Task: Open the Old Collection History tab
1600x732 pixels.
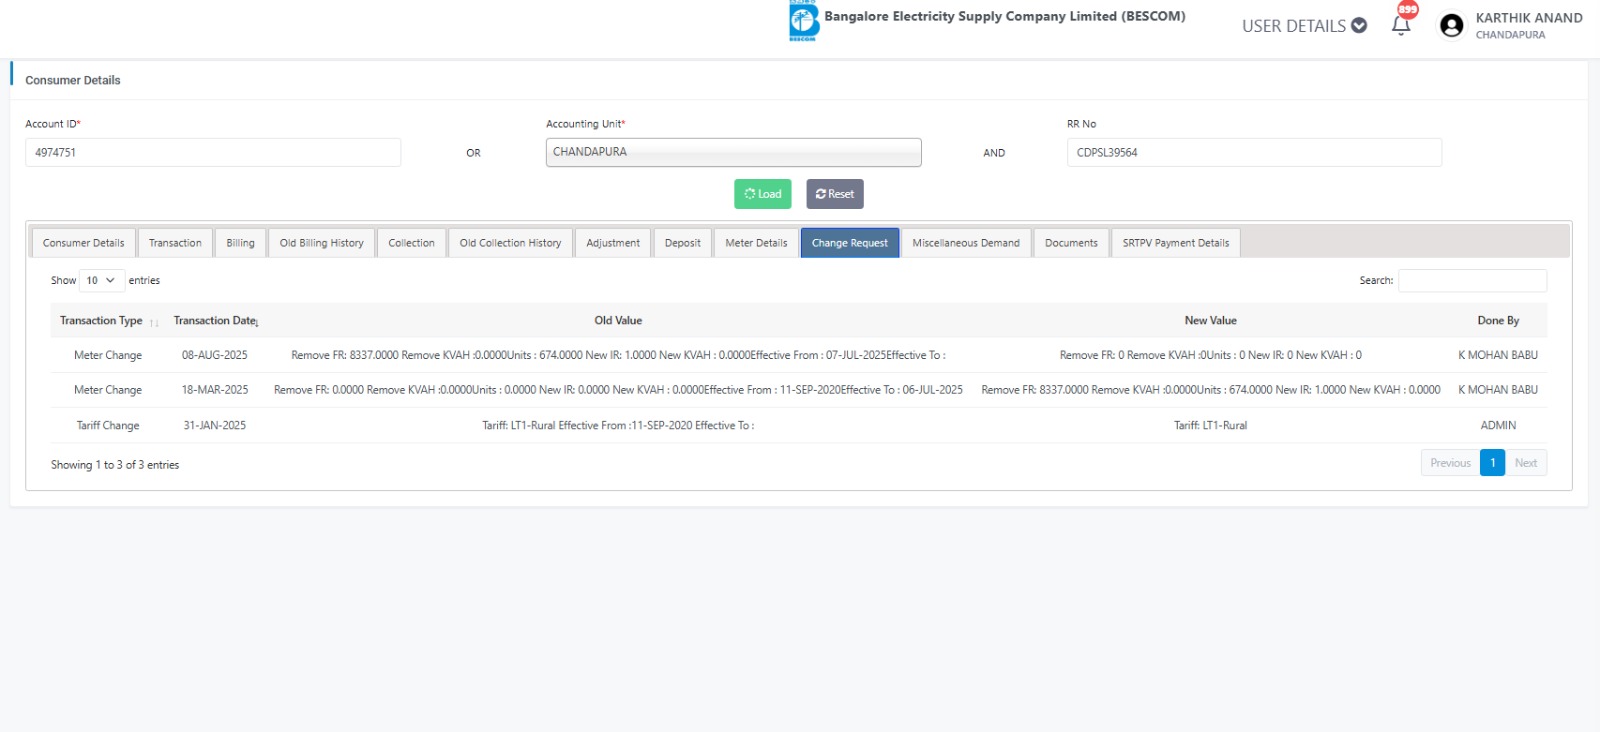Action: coord(510,243)
